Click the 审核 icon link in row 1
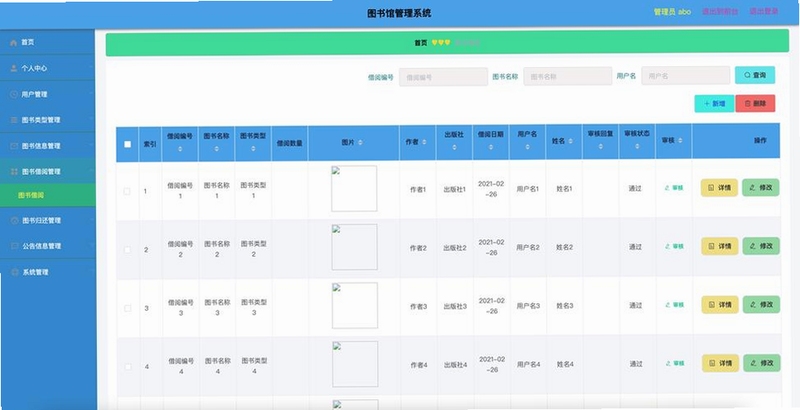800x410 pixels. 674,188
